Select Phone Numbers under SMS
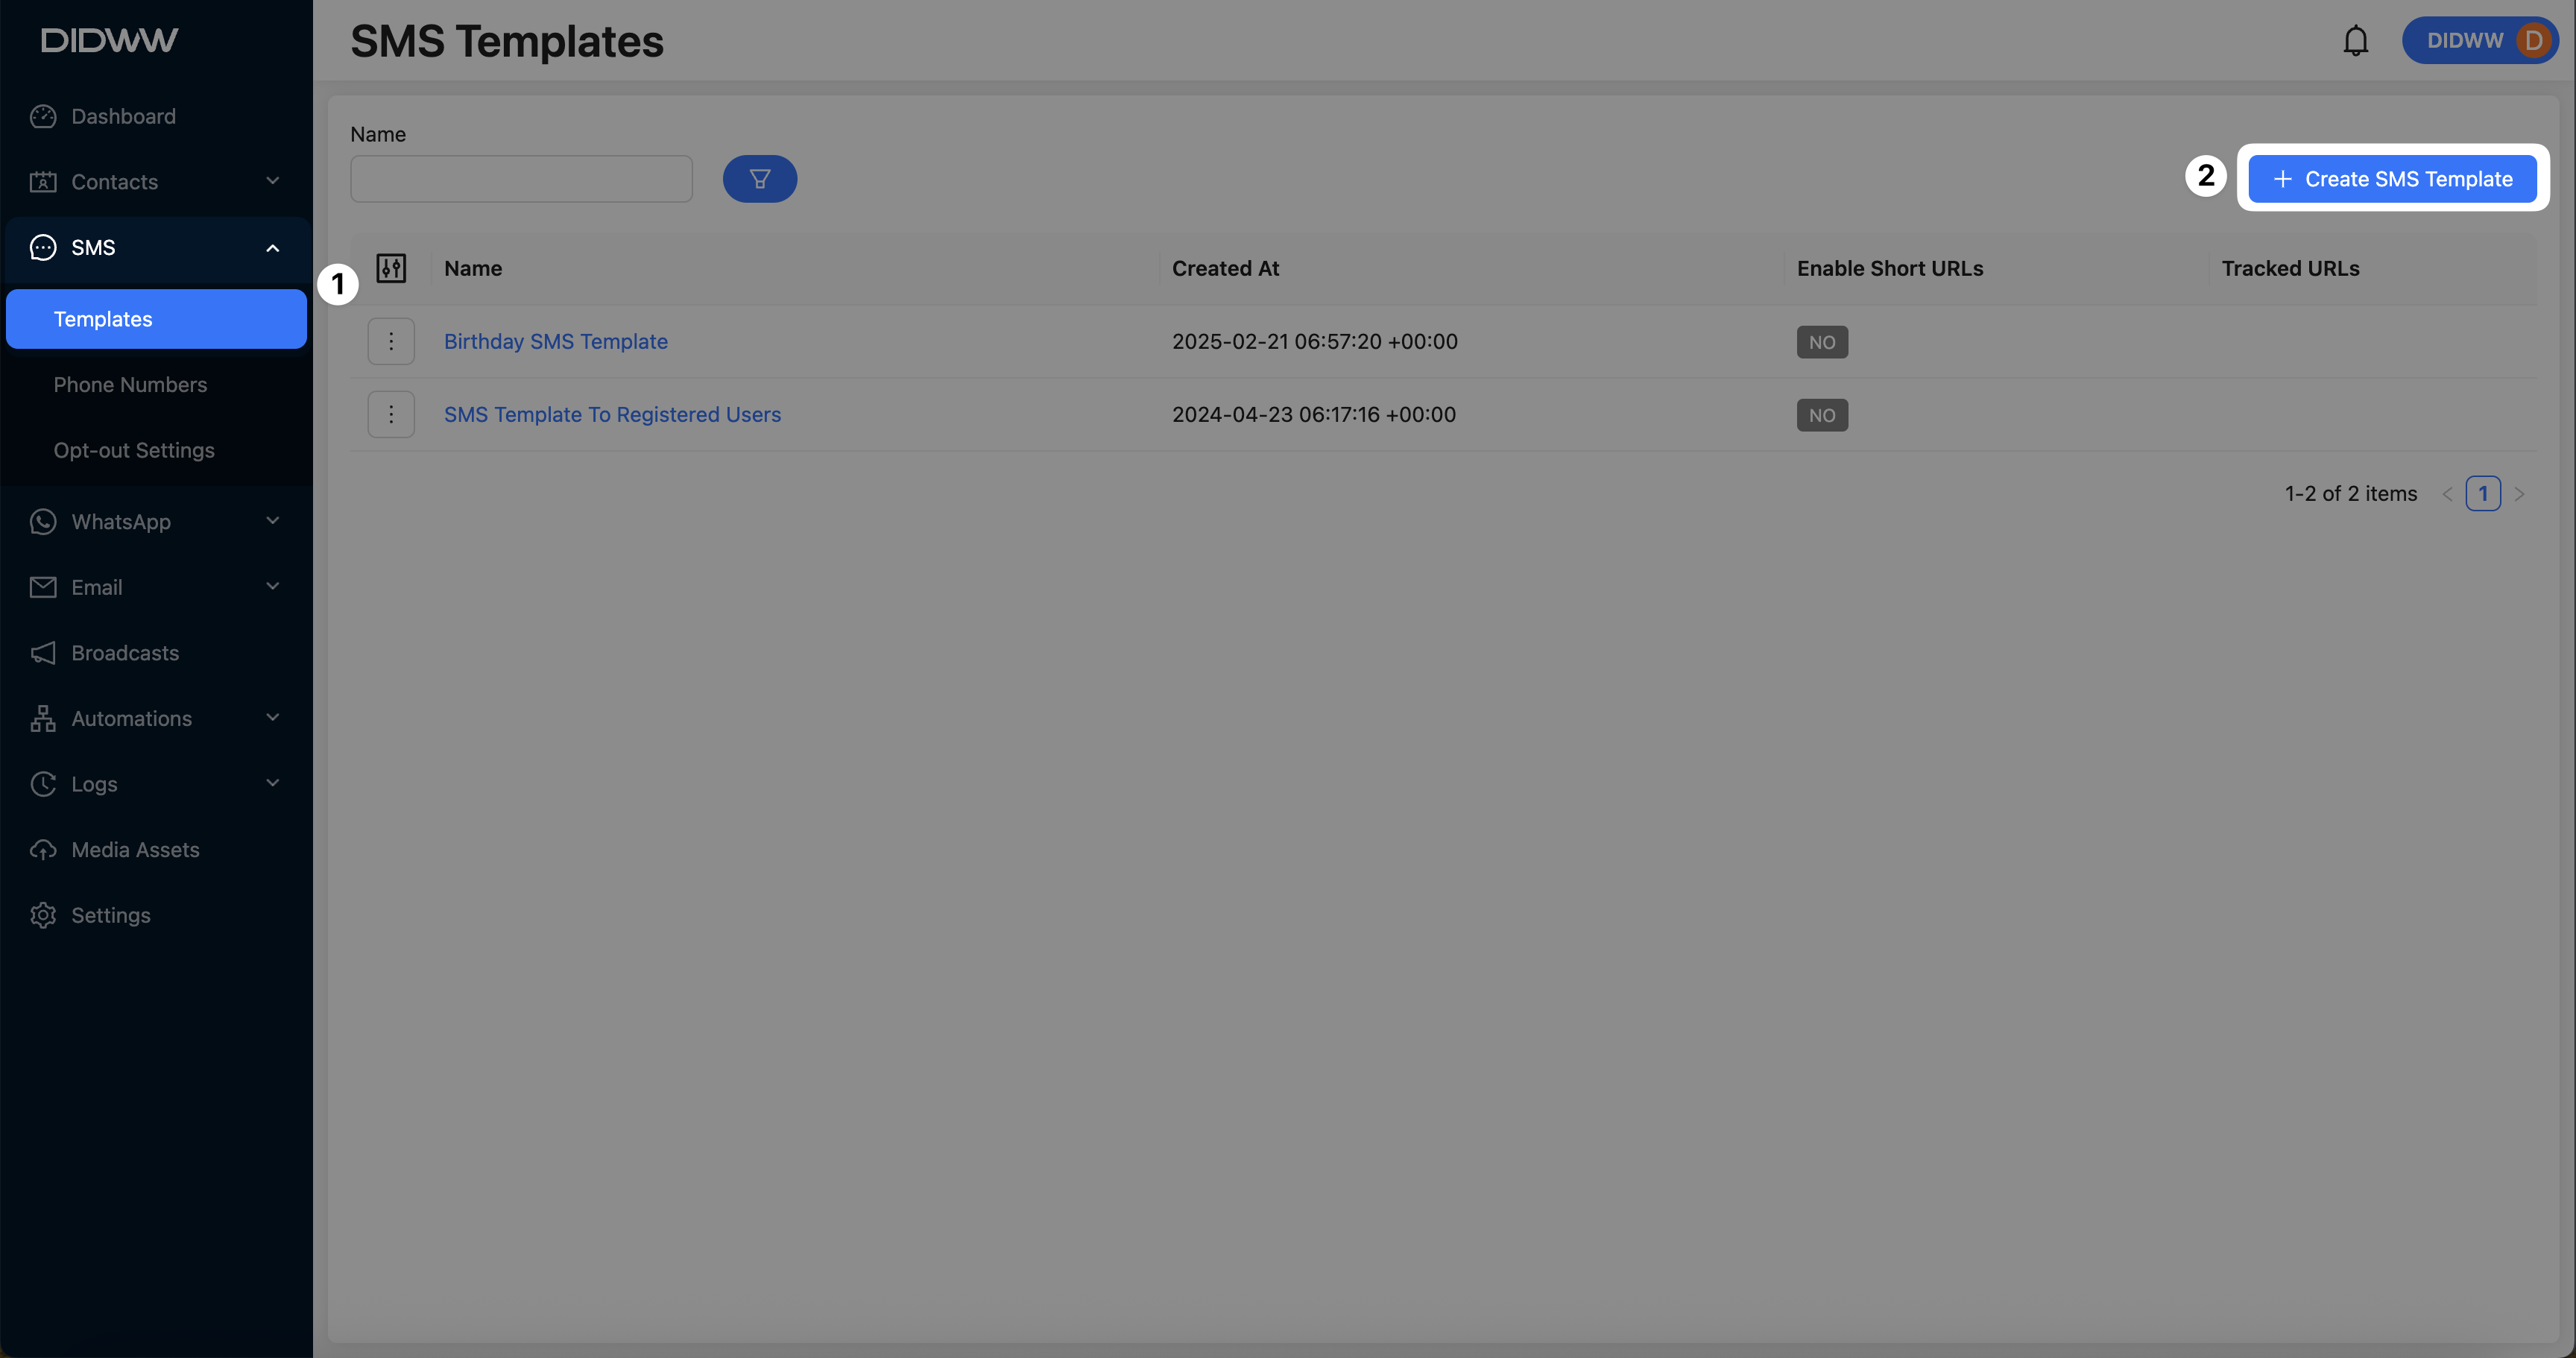 pos(130,385)
